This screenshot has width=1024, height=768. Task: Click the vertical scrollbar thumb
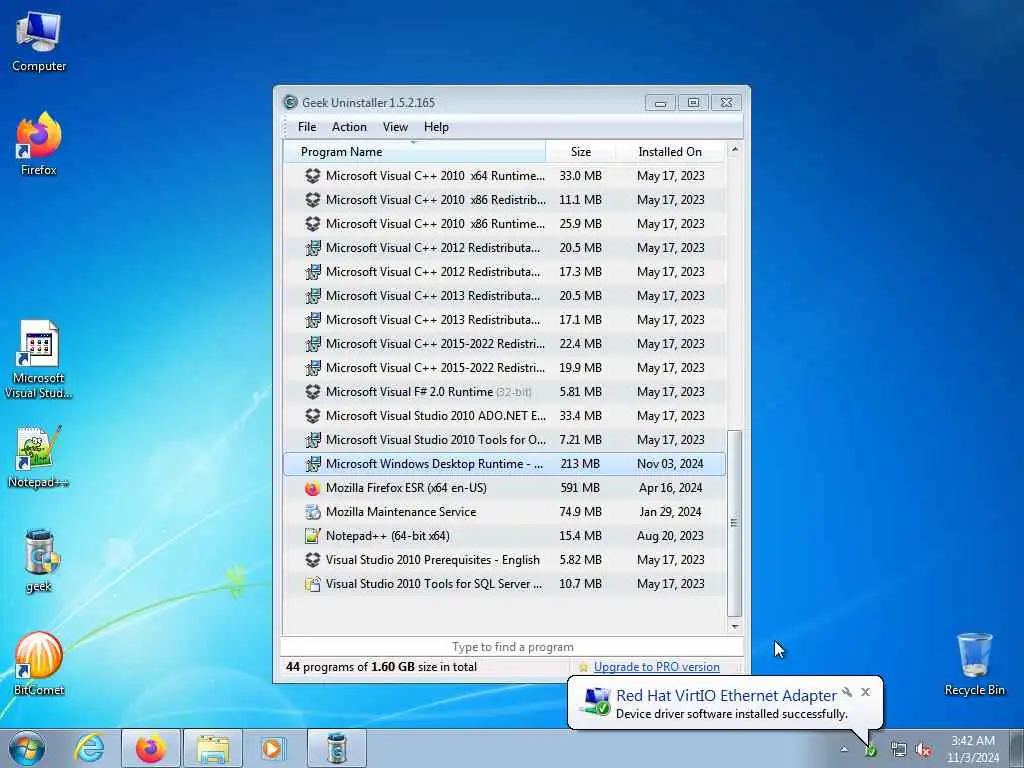735,522
